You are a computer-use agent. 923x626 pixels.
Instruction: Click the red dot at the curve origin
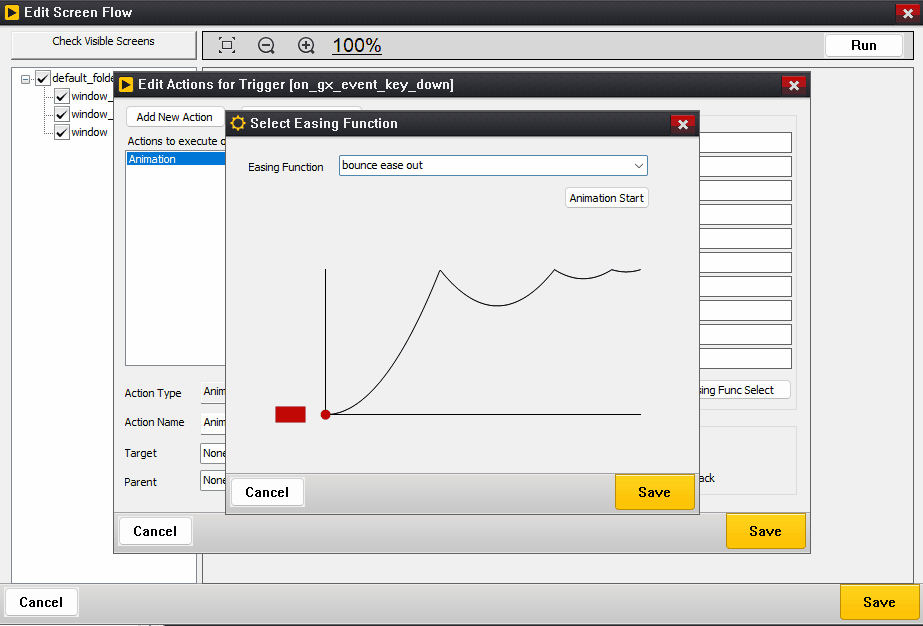(326, 415)
